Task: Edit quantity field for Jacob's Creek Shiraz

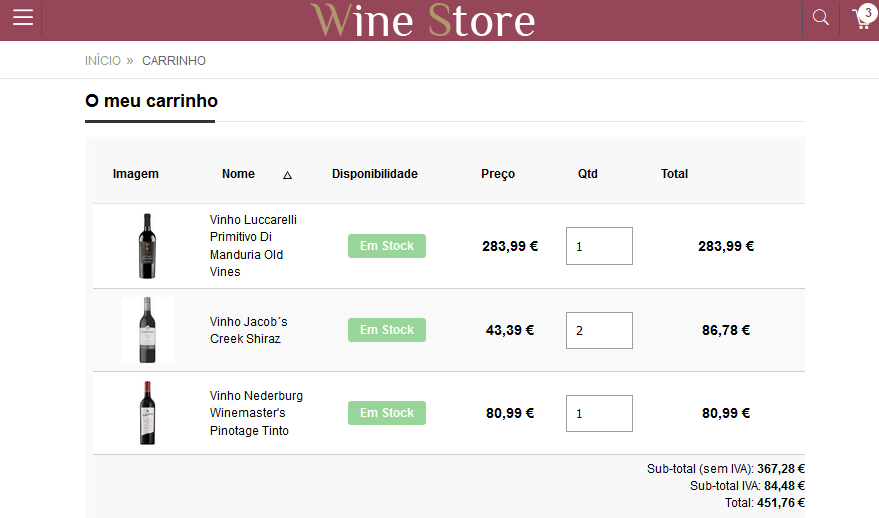Action: click(x=599, y=330)
